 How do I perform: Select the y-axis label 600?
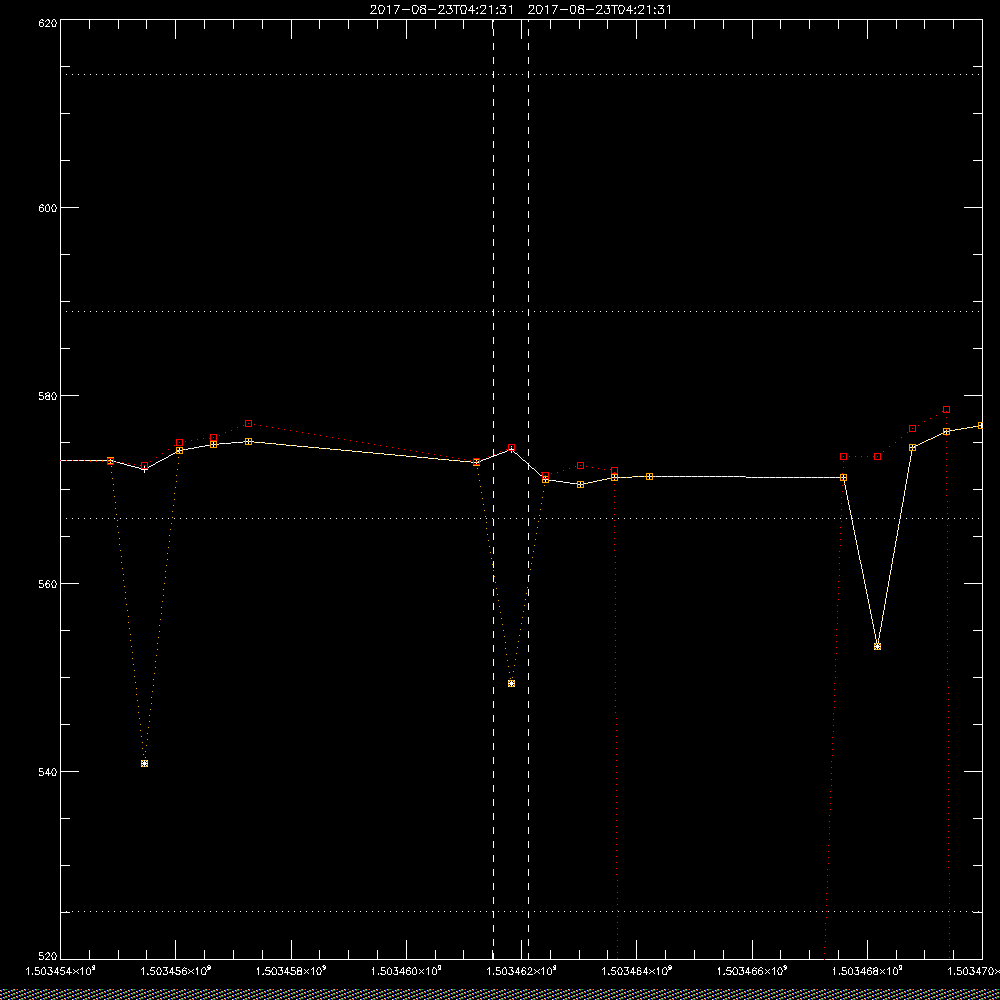pos(48,208)
